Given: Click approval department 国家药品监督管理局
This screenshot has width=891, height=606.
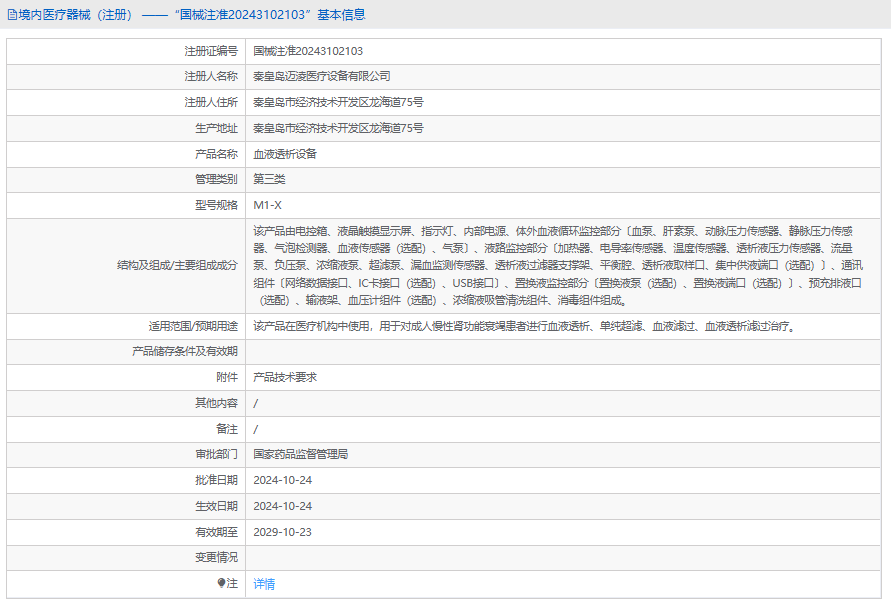Looking at the screenshot, I should click(x=300, y=454).
